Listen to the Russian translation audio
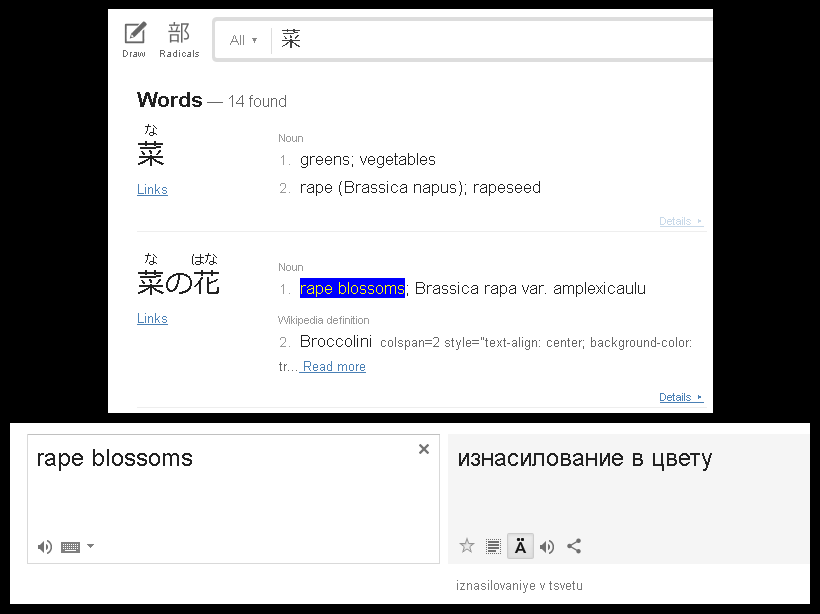This screenshot has height=614, width=820. pos(547,547)
